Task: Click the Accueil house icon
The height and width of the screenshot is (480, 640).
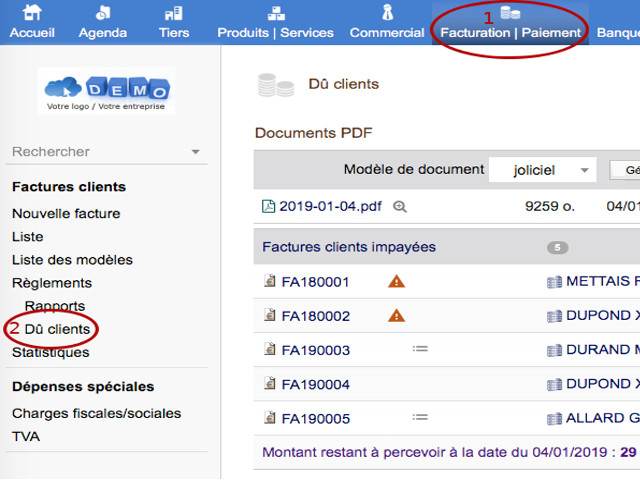Action: point(32,12)
